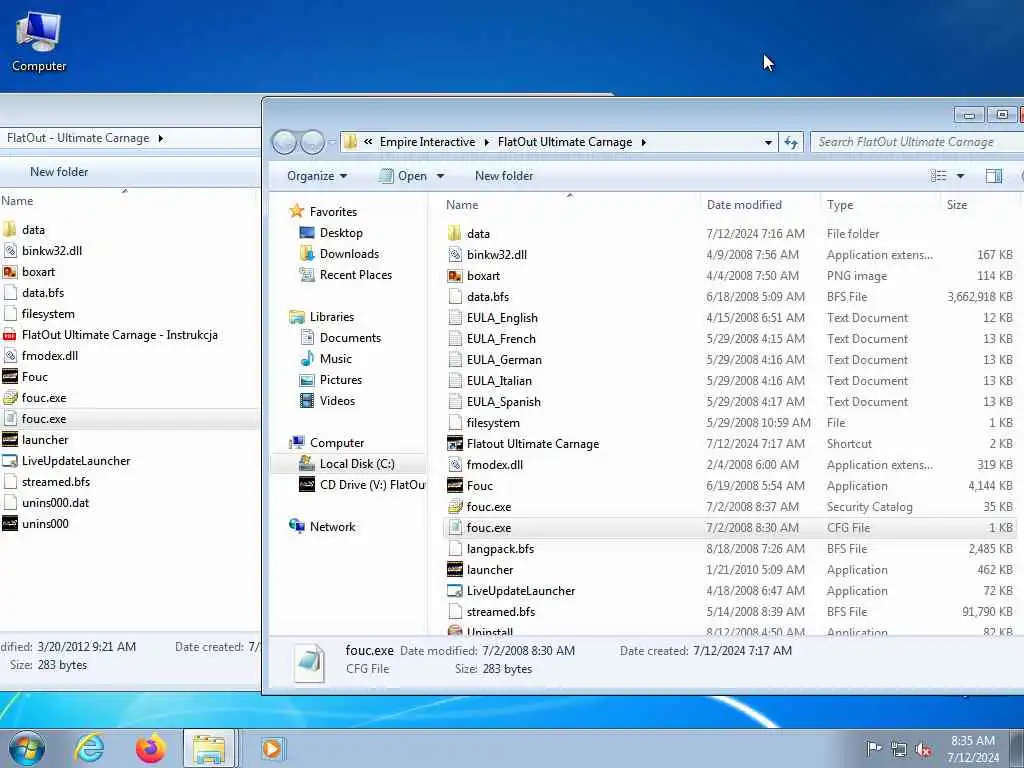Select Empire Interactive breadcrumb segment
Image resolution: width=1024 pixels, height=768 pixels.
427,142
